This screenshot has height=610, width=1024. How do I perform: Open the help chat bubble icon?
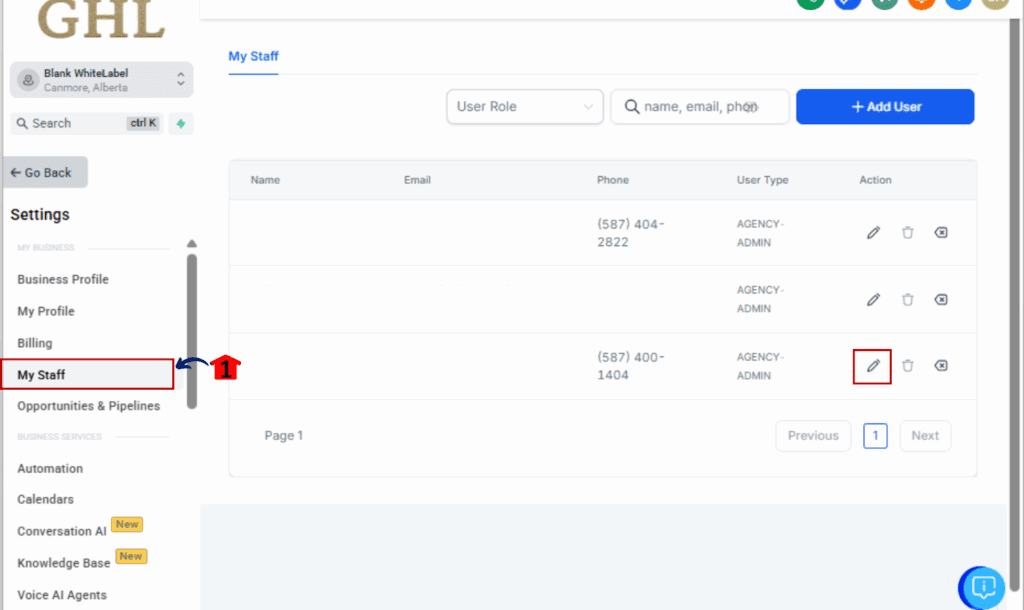tap(983, 586)
